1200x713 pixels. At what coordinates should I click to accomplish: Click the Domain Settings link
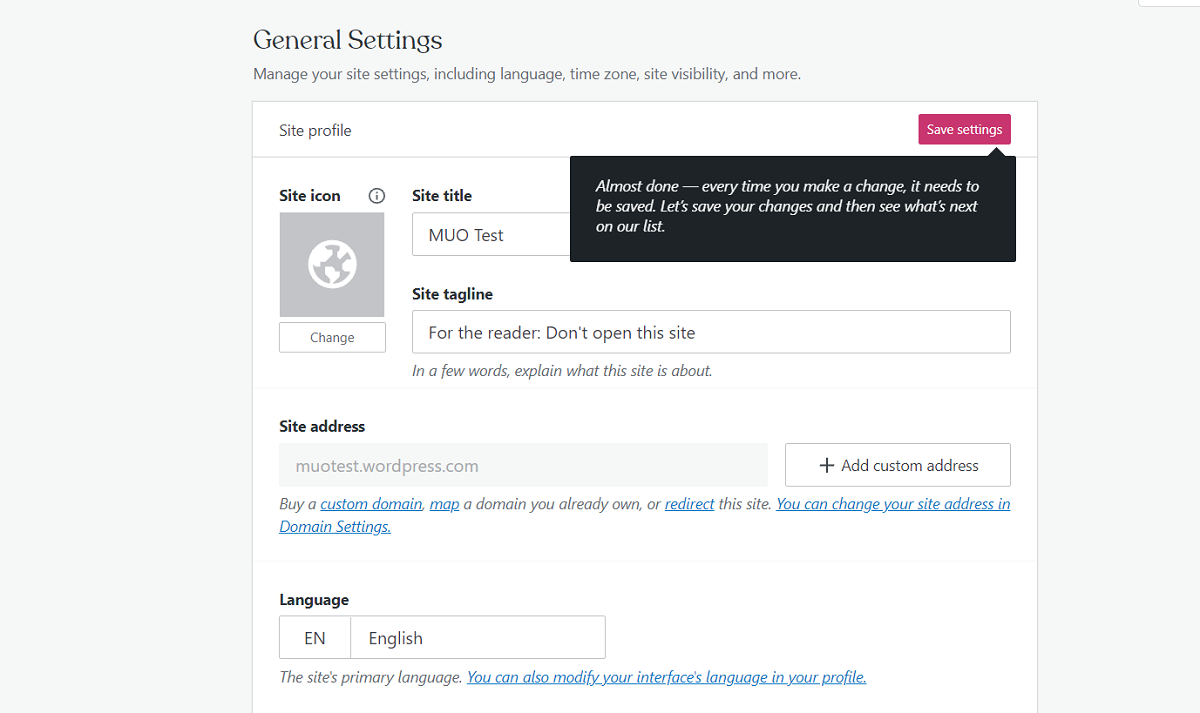click(x=334, y=525)
